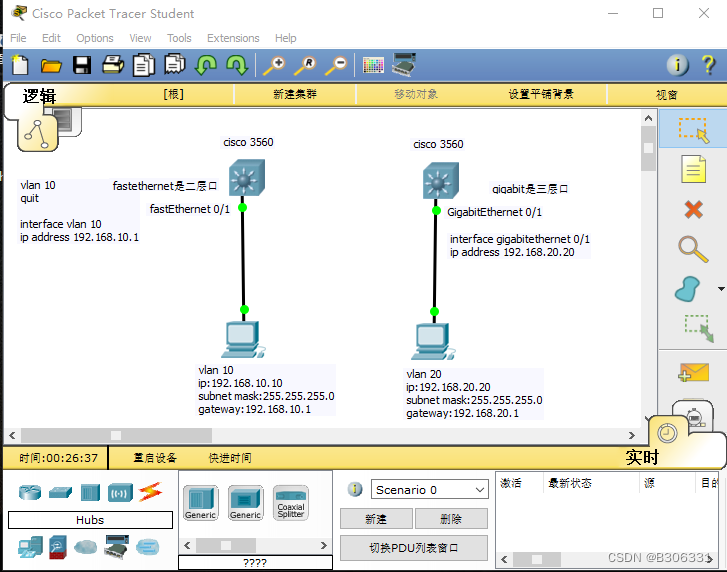Click the 视窗 viewport button
This screenshot has width=727, height=572.
[667, 95]
